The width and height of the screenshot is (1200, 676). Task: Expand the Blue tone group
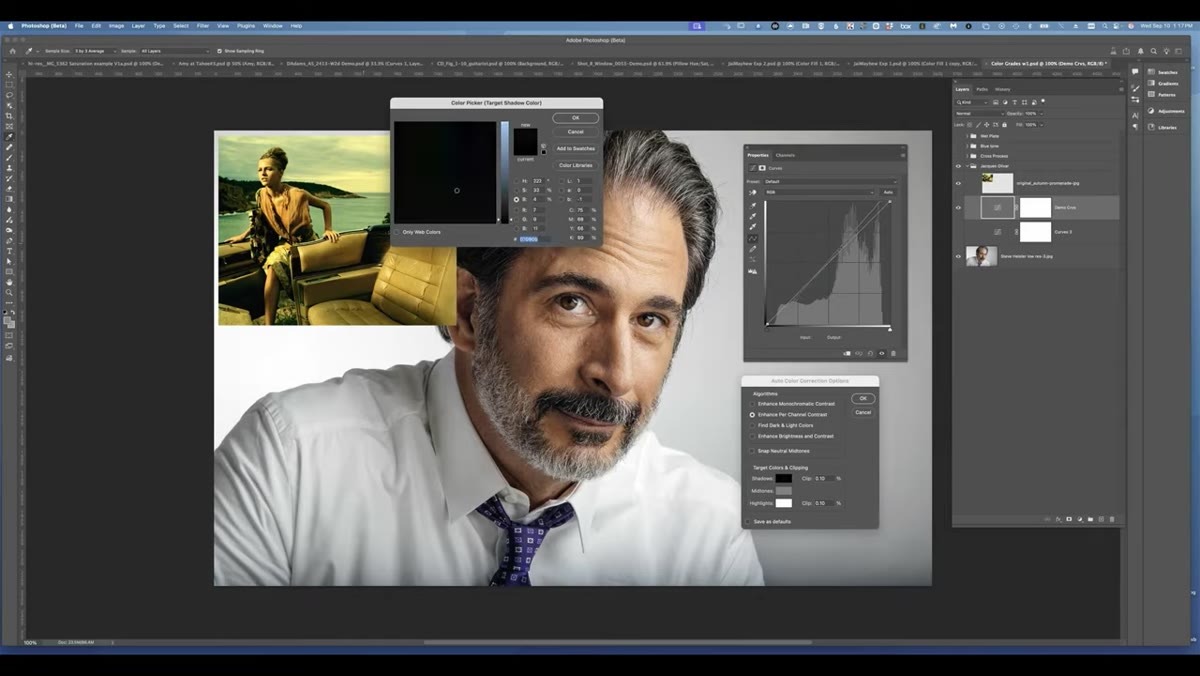[969, 146]
